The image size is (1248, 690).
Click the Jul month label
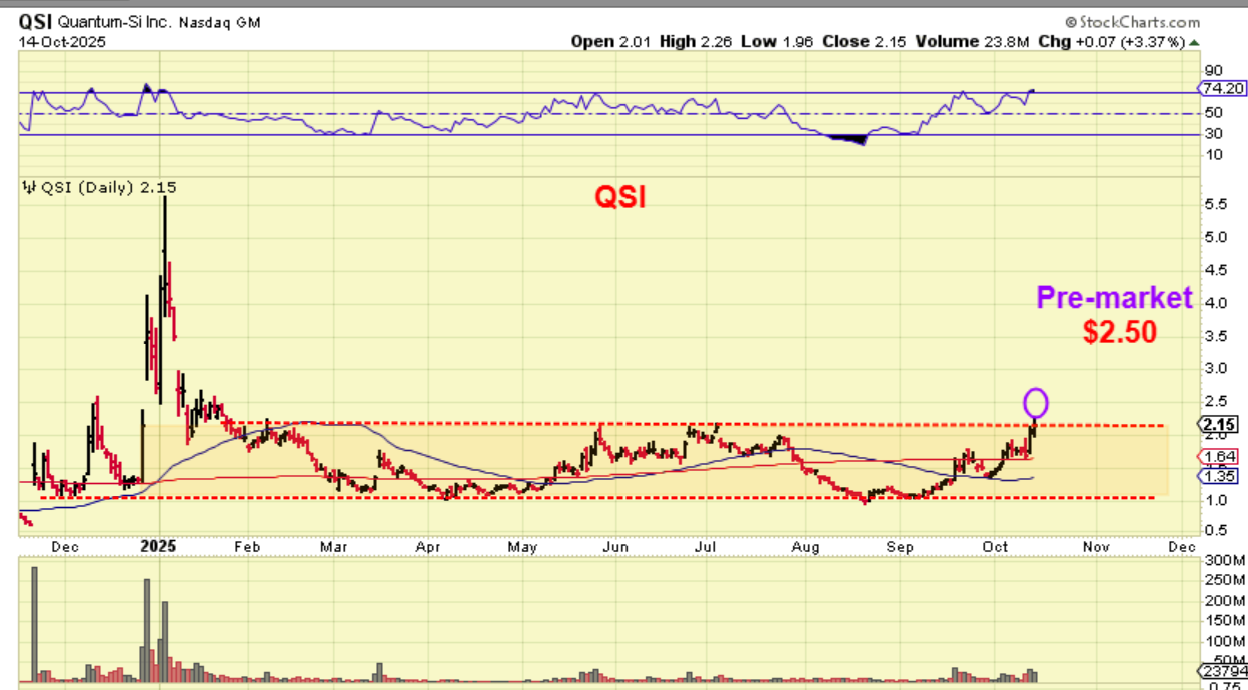pos(707,548)
